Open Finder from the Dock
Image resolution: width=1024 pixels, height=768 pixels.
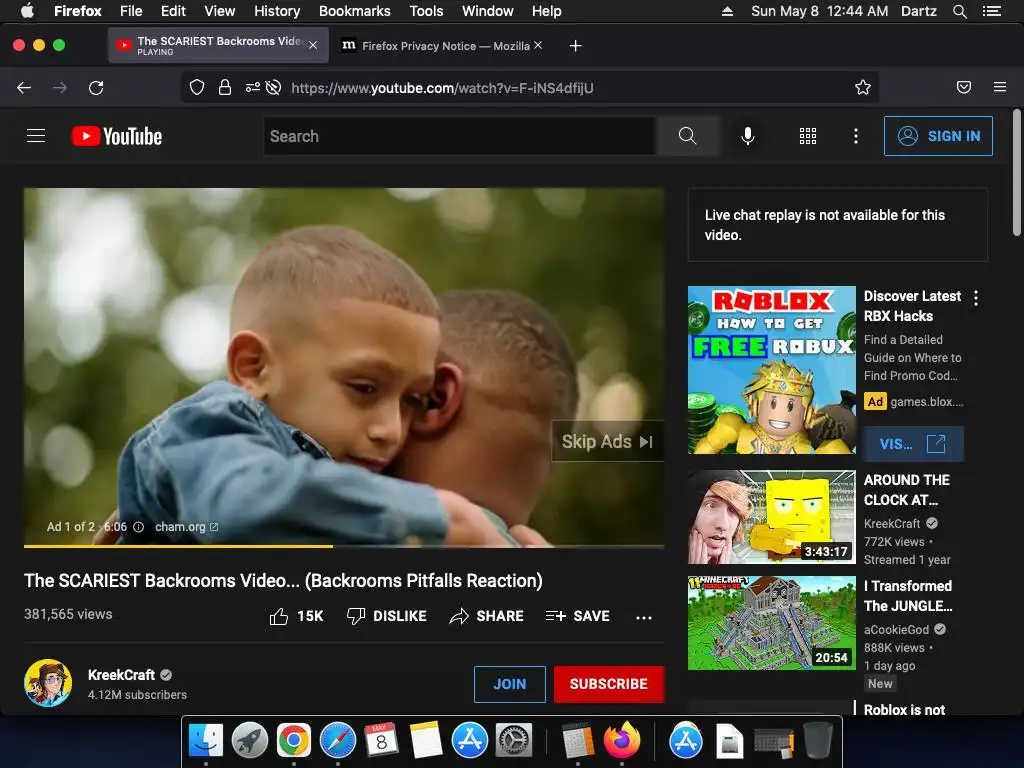tap(206, 741)
